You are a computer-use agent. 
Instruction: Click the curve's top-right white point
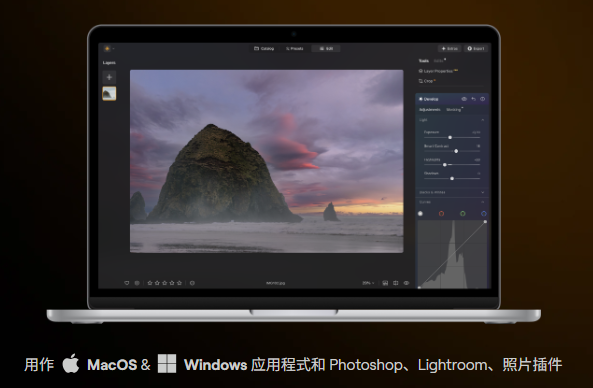(x=485, y=222)
